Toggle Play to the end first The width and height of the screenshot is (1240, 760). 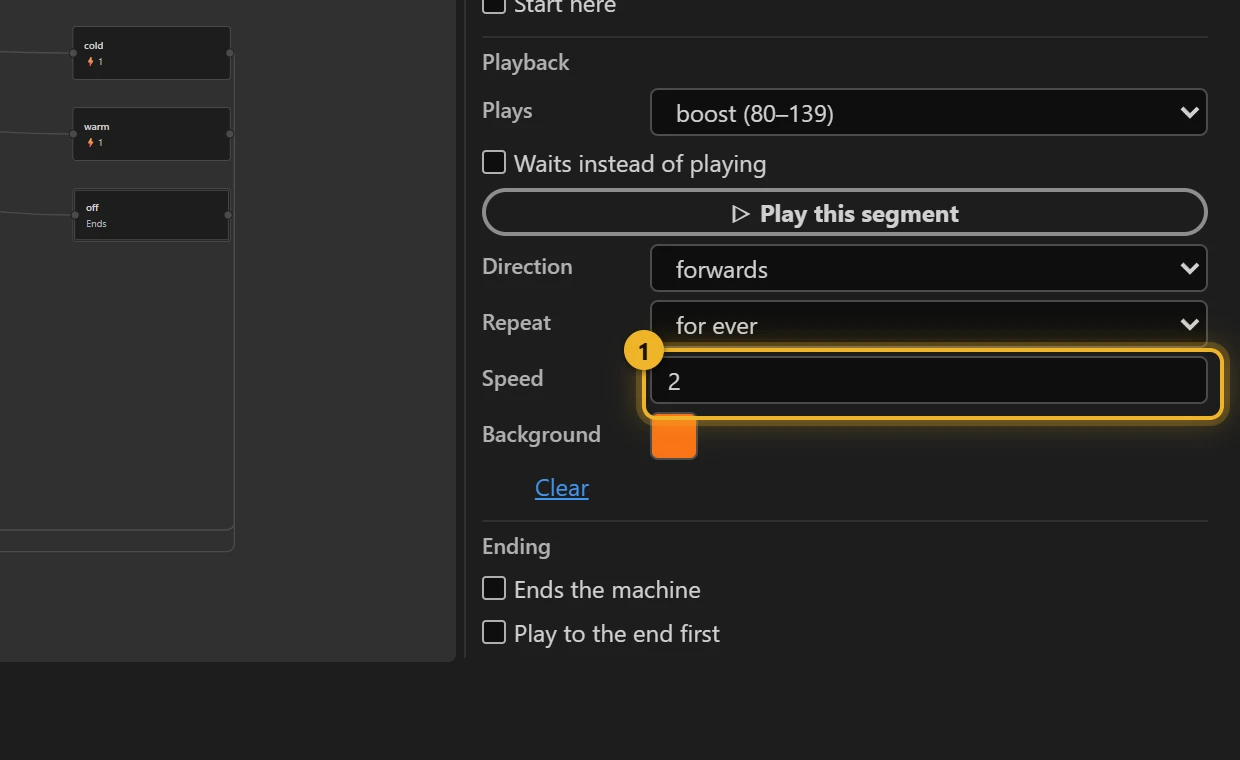pyautogui.click(x=494, y=632)
